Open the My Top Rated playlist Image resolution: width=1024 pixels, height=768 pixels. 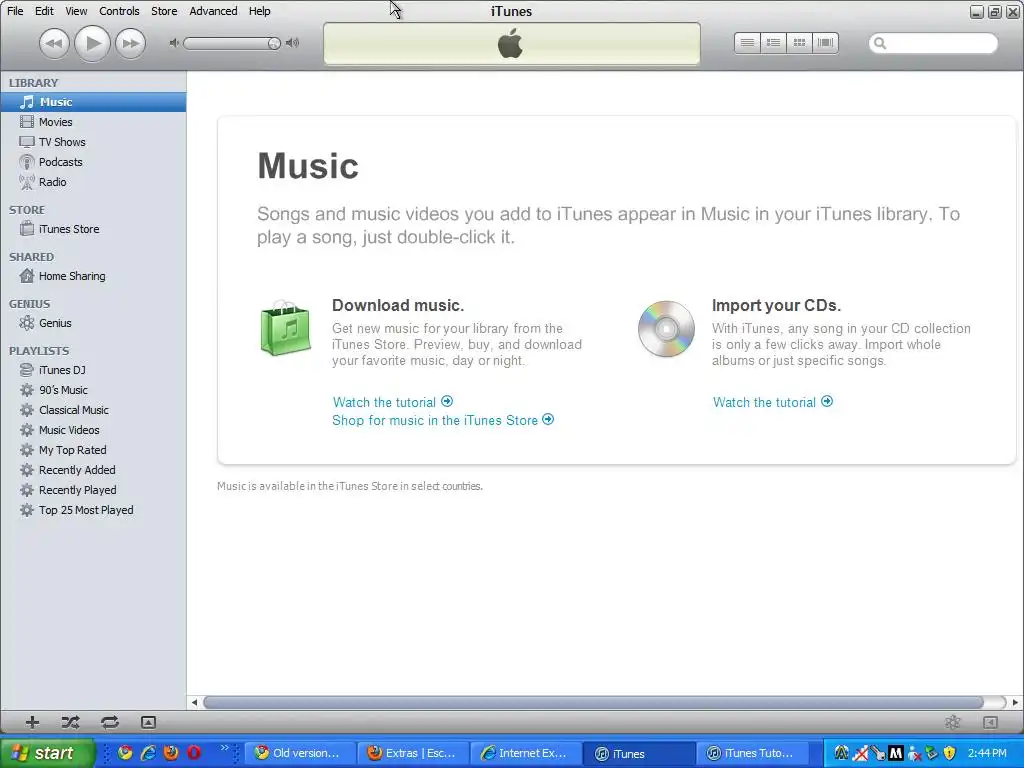(x=93, y=450)
